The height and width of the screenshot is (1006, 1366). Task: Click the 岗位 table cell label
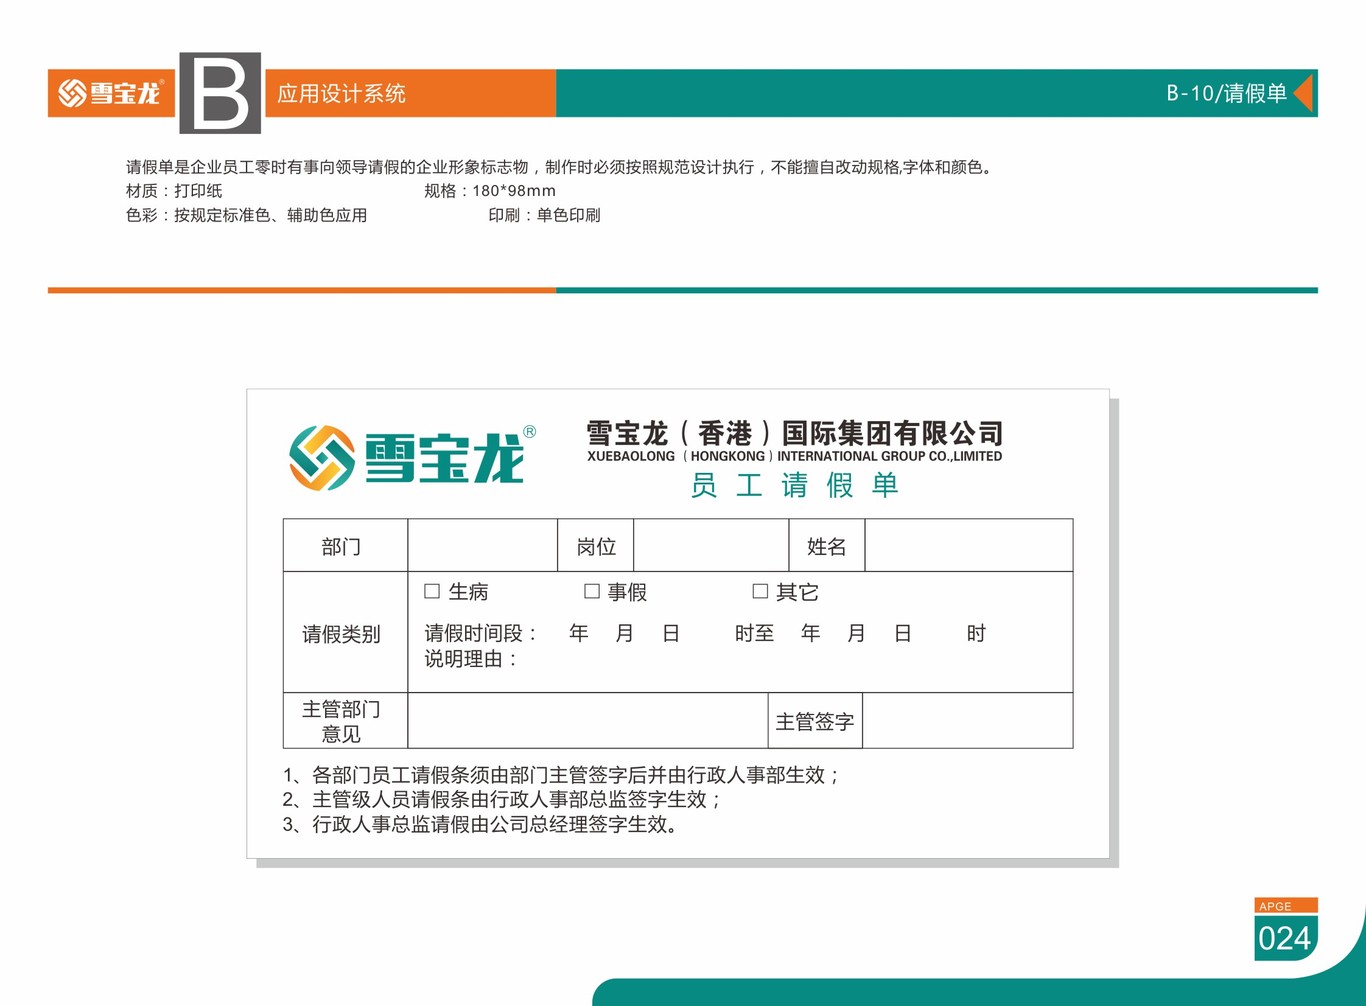[x=596, y=547]
